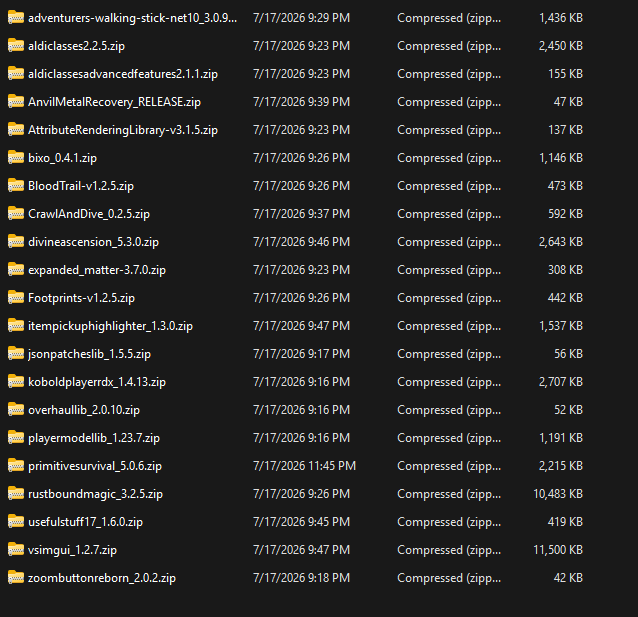Select file name BloodTrail-v1.2.5.zip
Screen dimensions: 638x617
tap(81, 186)
